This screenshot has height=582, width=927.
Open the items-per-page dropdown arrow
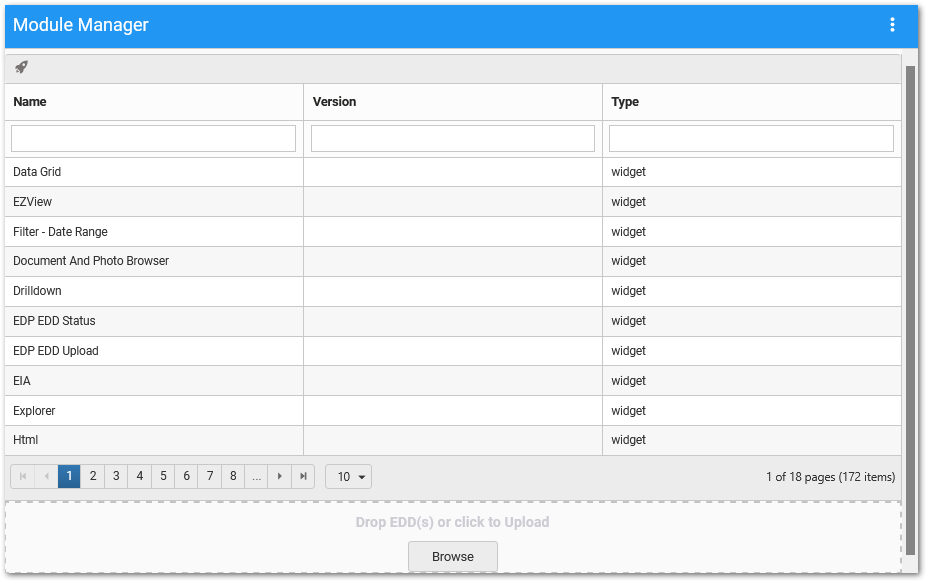[359, 476]
